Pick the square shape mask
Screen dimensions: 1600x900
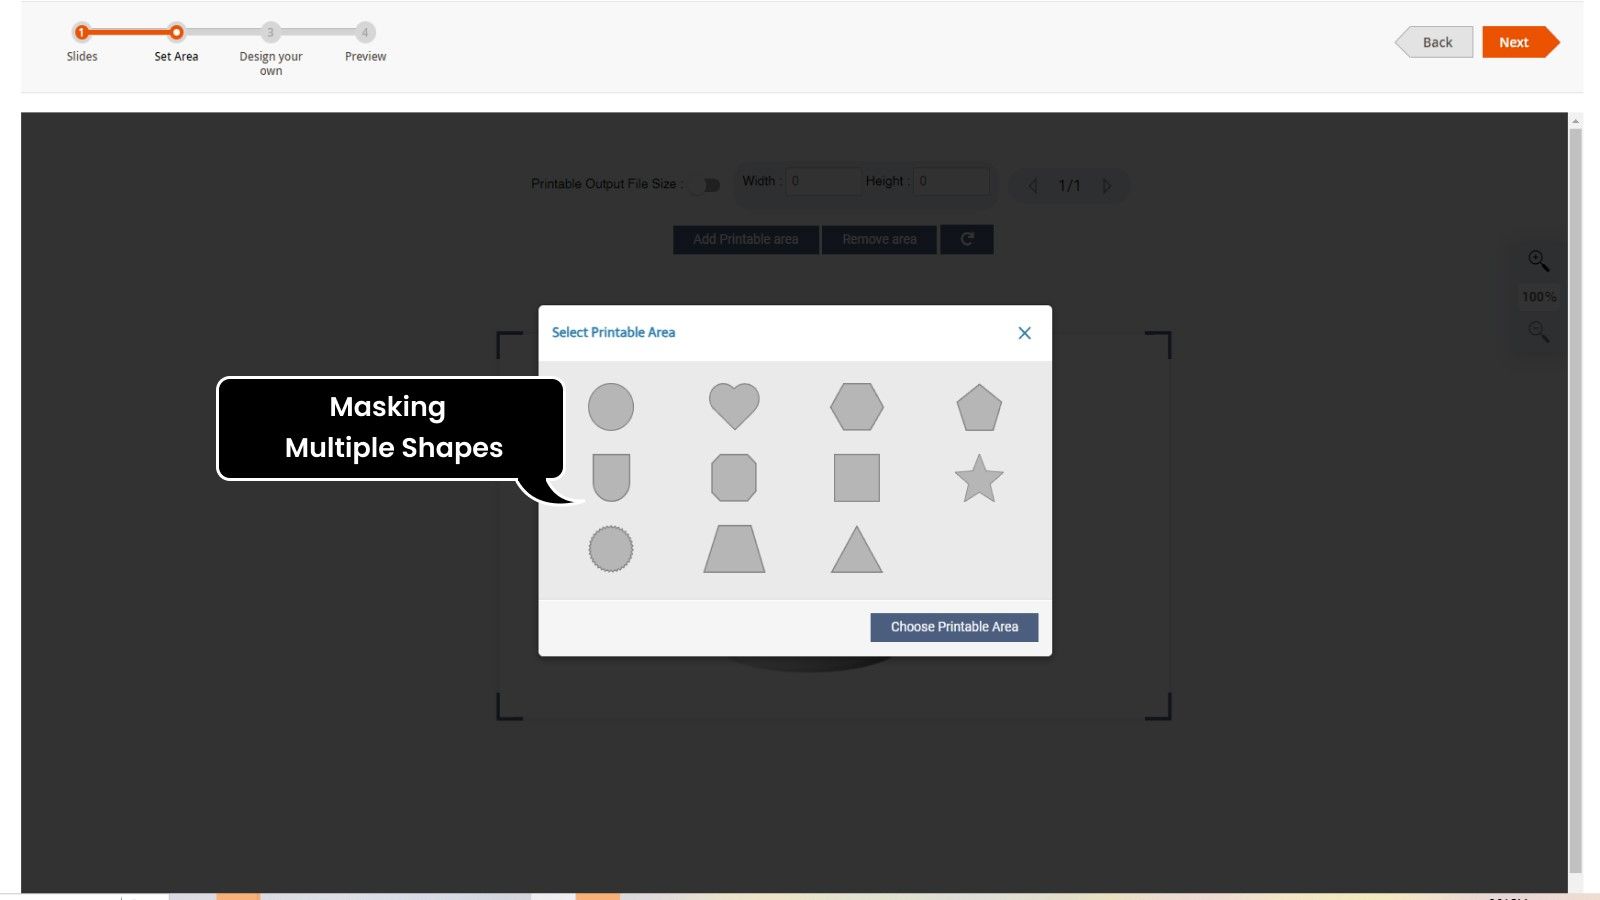(x=857, y=478)
